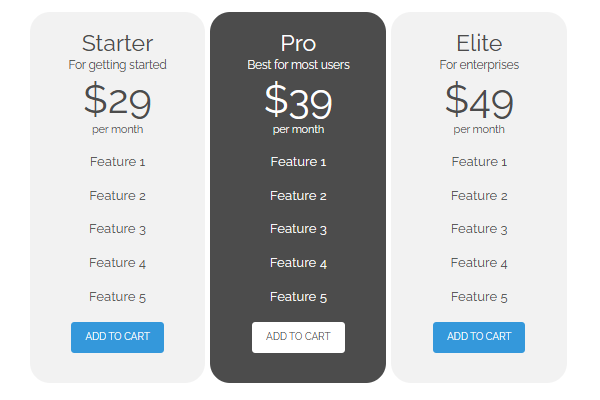Add the Elite plan to cart
Screen dimensions: 600x400
click(478, 337)
